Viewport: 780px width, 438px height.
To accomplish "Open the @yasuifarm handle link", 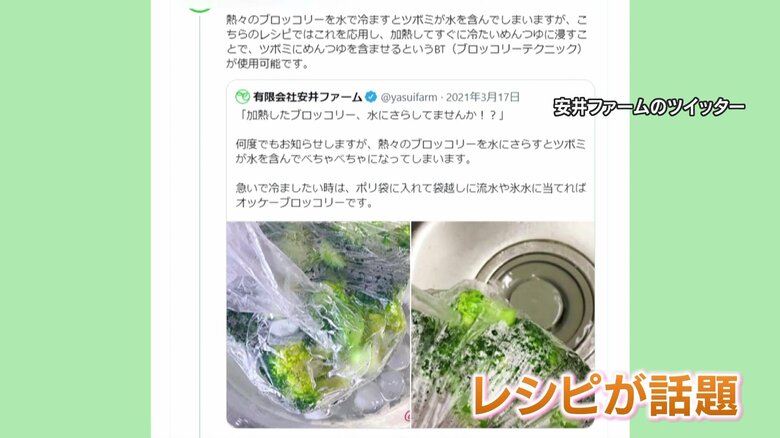I will (409, 97).
